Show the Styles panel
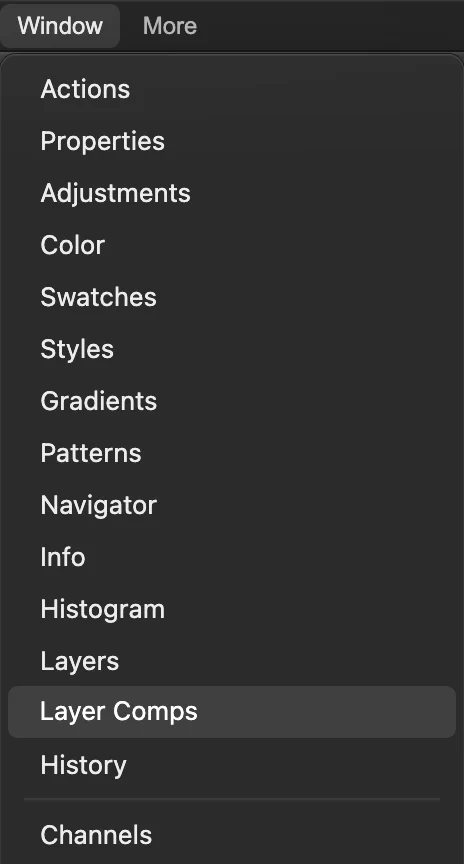This screenshot has width=464, height=864. tap(232, 349)
